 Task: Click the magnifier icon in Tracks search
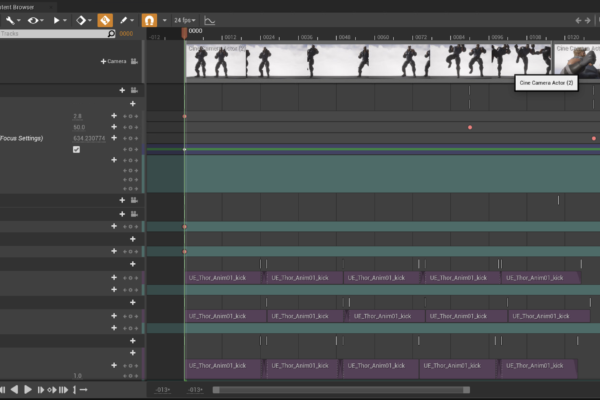pos(111,34)
